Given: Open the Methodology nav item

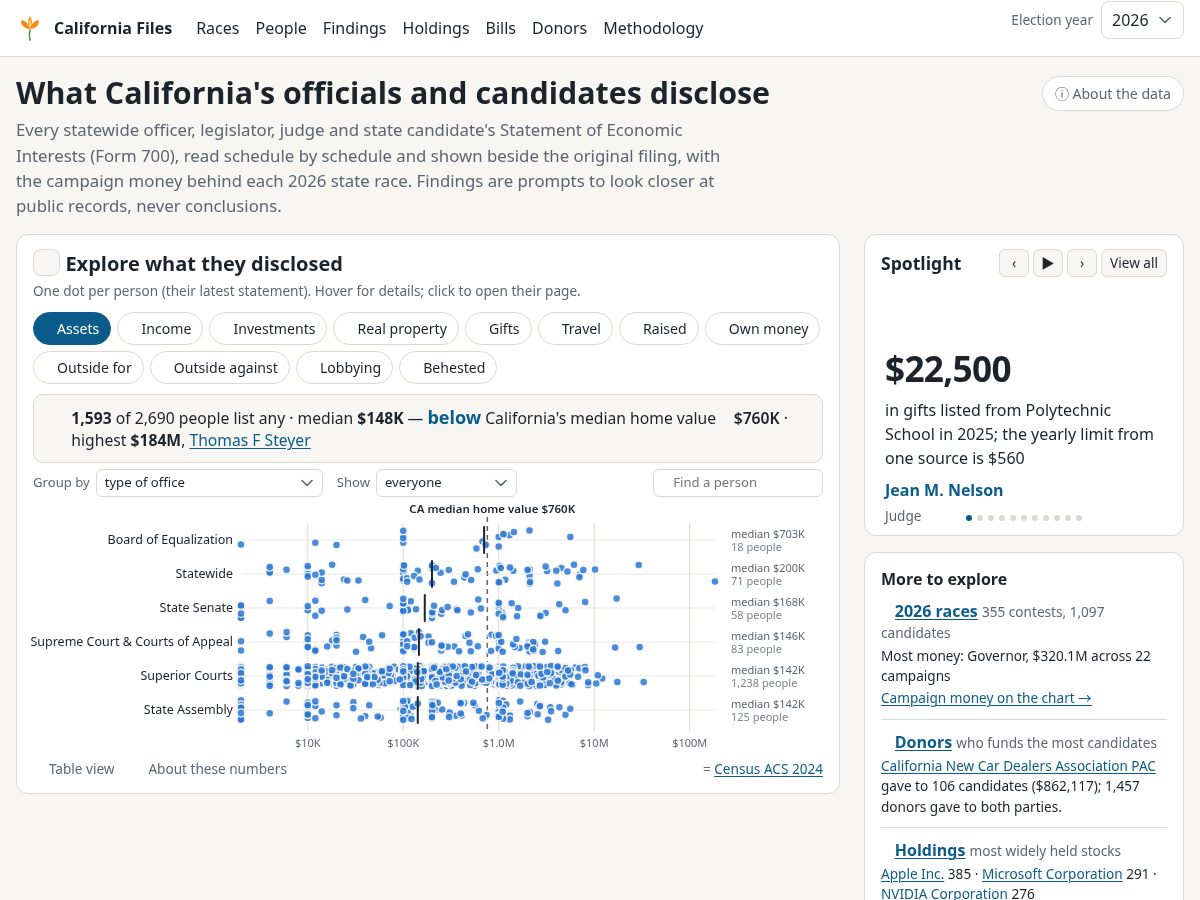Looking at the screenshot, I should [653, 28].
